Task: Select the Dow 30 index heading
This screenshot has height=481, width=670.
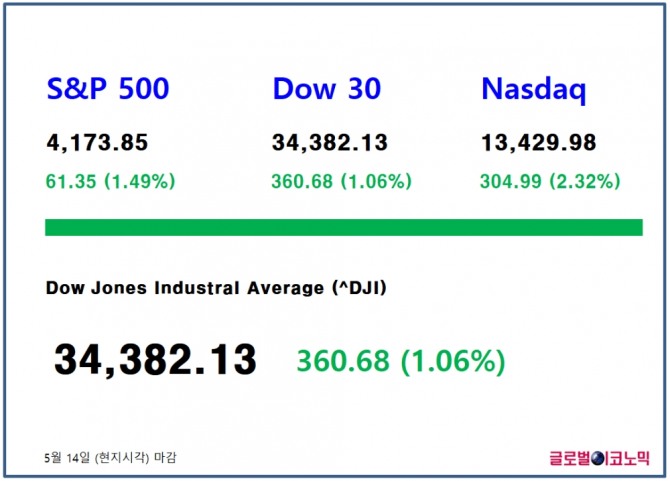Action: 326,89
